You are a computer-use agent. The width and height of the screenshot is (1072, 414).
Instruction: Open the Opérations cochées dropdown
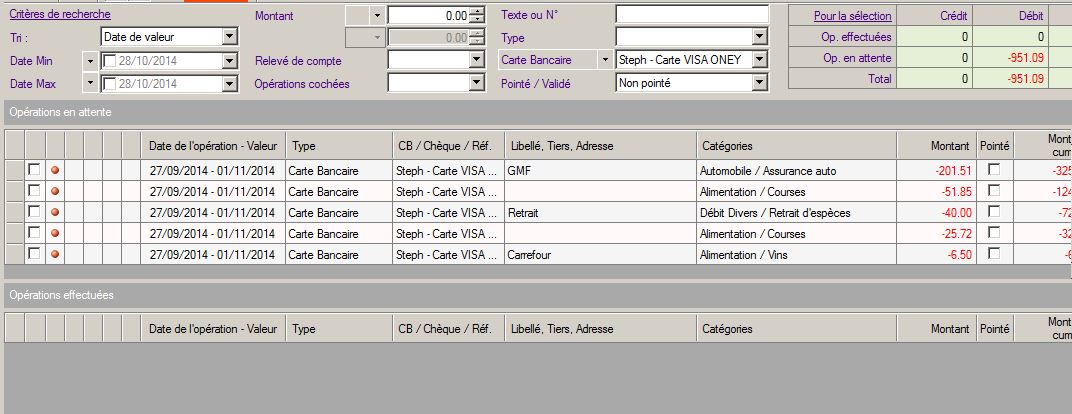pyautogui.click(x=476, y=83)
